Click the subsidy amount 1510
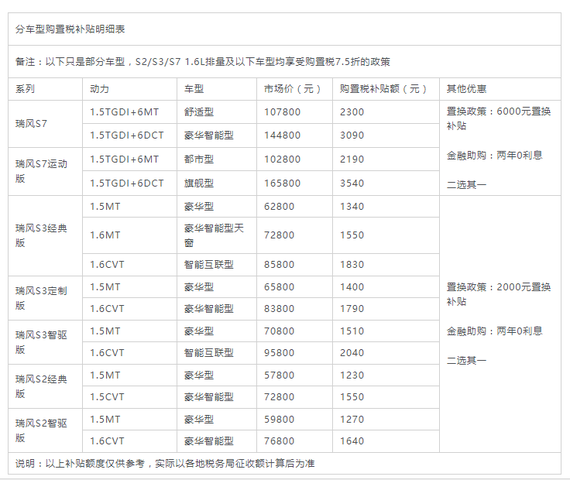This screenshot has height=480, width=570. coord(352,331)
